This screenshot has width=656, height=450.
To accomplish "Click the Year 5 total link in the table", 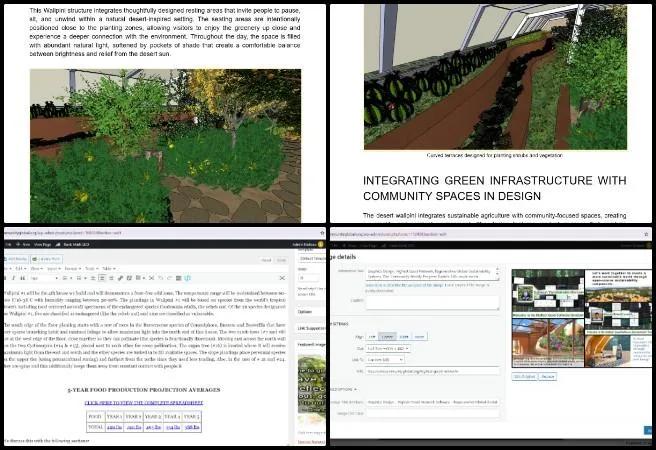I will coord(192,427).
